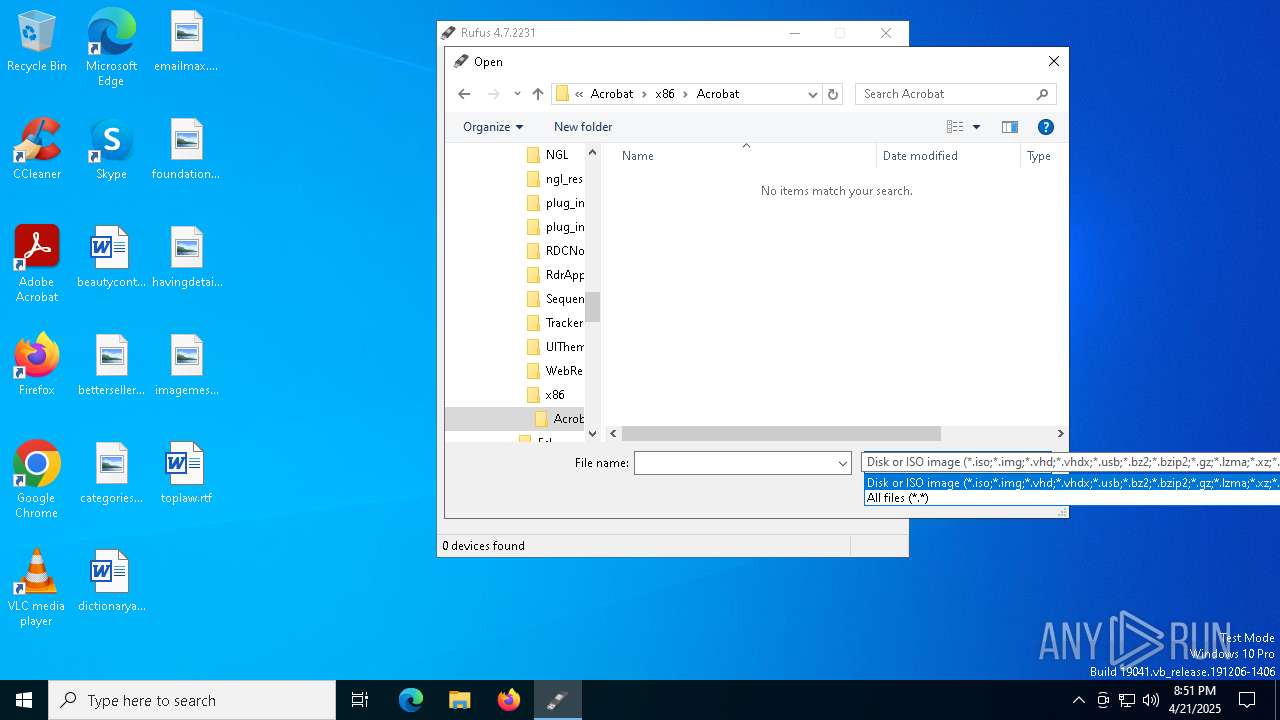The width and height of the screenshot is (1280, 720).
Task: Open Task View on the taskbar
Action: (x=360, y=700)
